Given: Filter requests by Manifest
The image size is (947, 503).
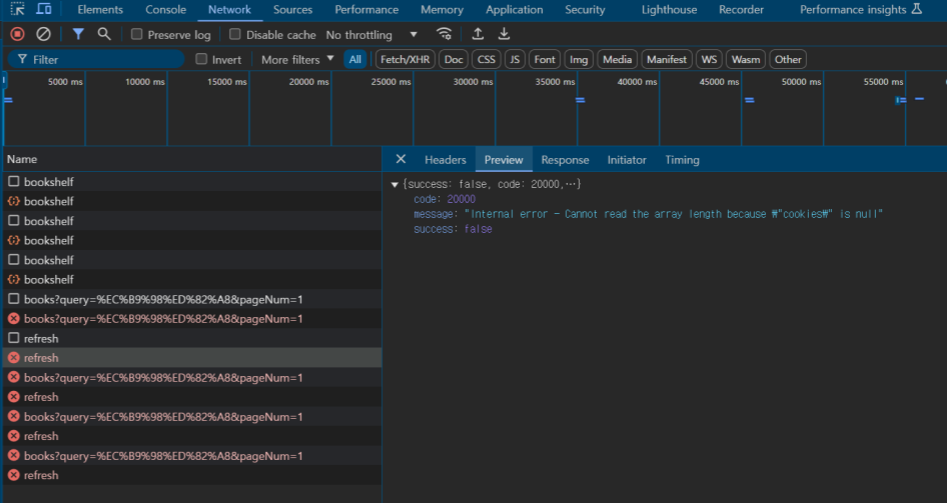Looking at the screenshot, I should (x=667, y=59).
